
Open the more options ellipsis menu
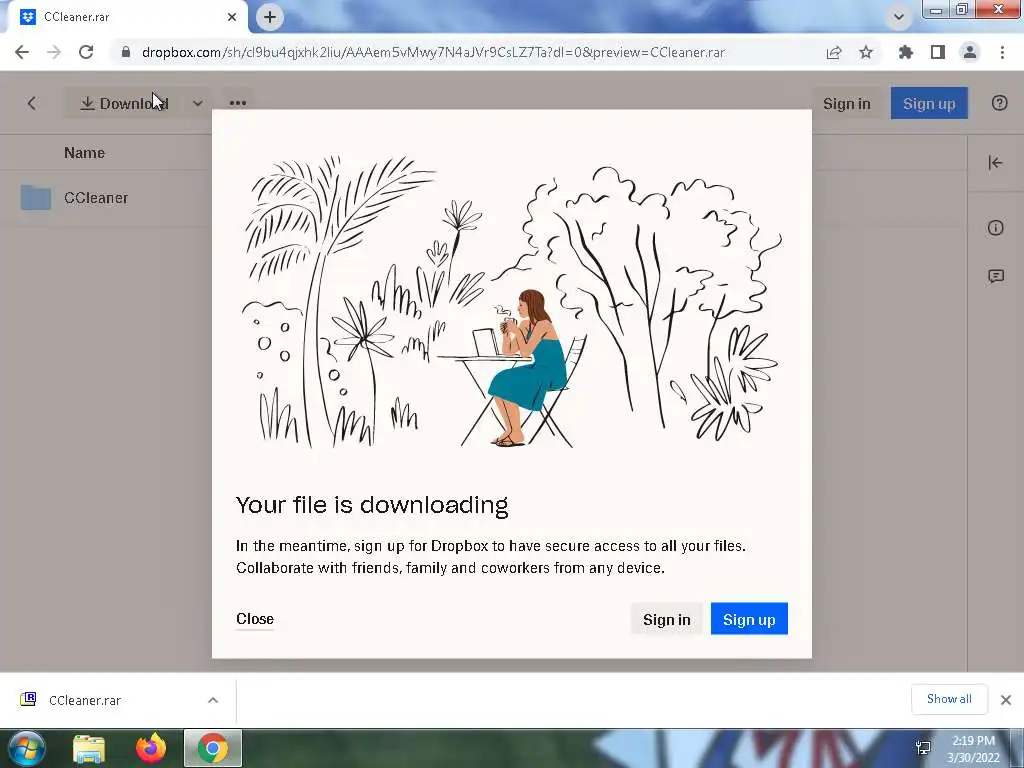(x=238, y=103)
